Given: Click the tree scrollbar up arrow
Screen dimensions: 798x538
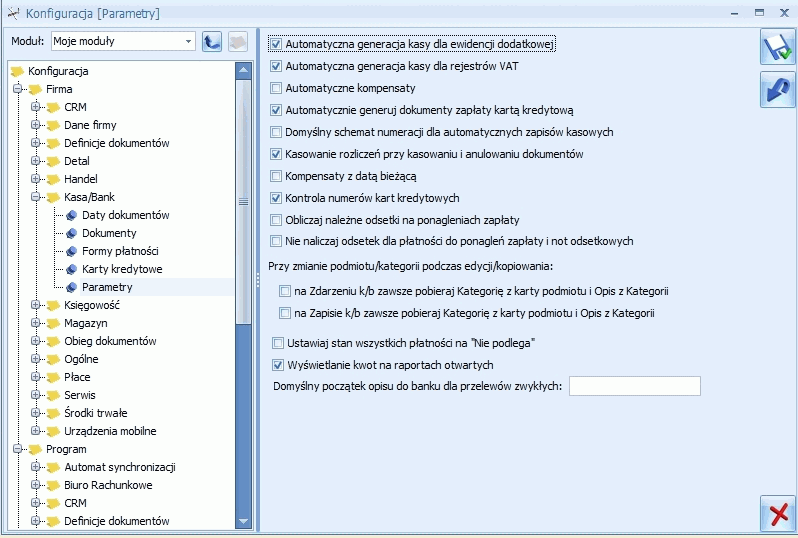Looking at the screenshot, I should pos(243,70).
